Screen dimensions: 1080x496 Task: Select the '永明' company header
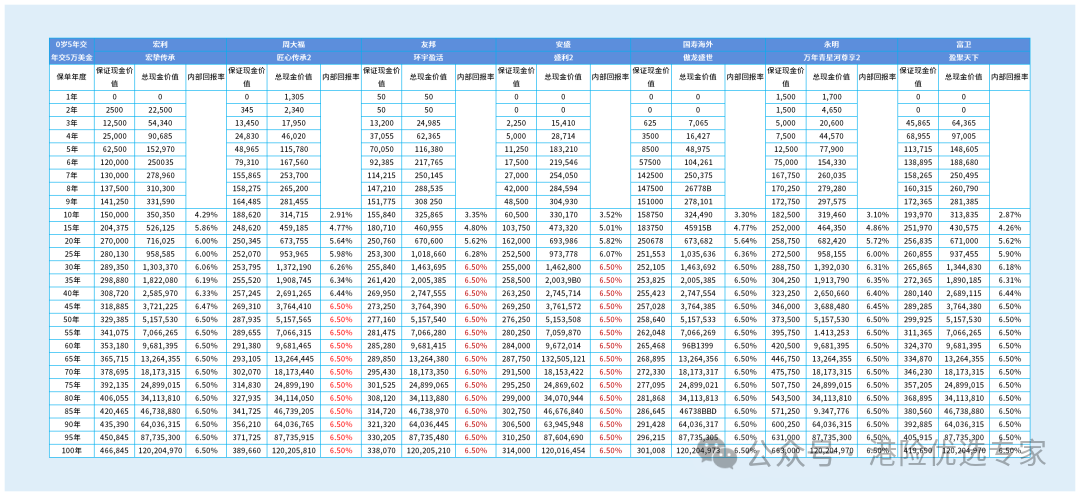click(x=831, y=43)
